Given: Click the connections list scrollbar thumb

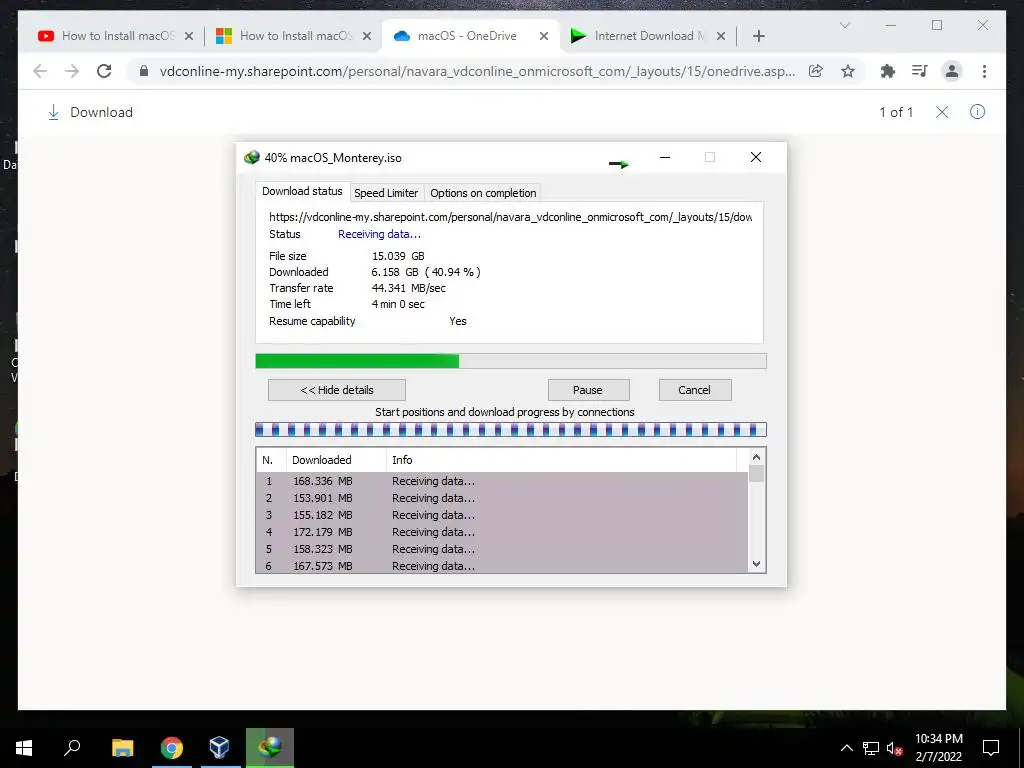Looking at the screenshot, I should point(756,473).
